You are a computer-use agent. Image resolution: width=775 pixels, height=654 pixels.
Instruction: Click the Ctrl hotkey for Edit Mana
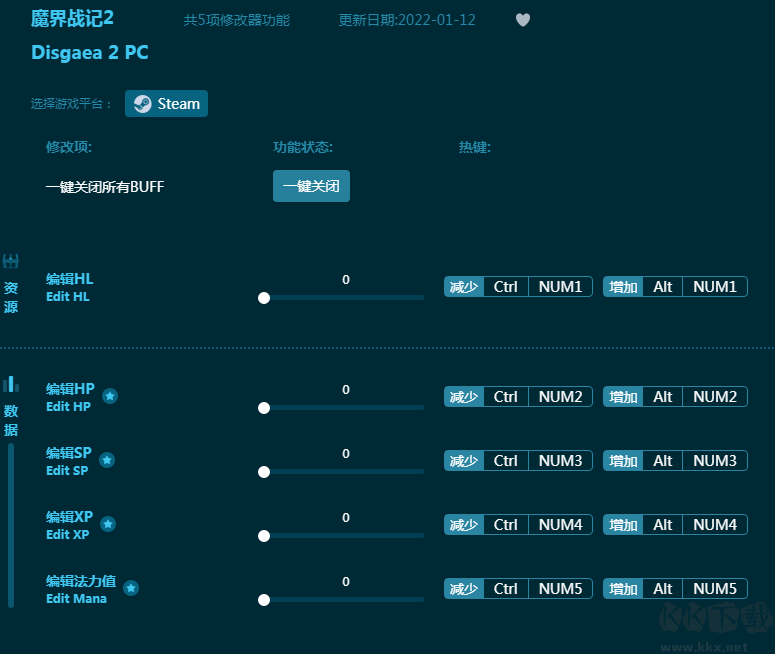pos(505,589)
